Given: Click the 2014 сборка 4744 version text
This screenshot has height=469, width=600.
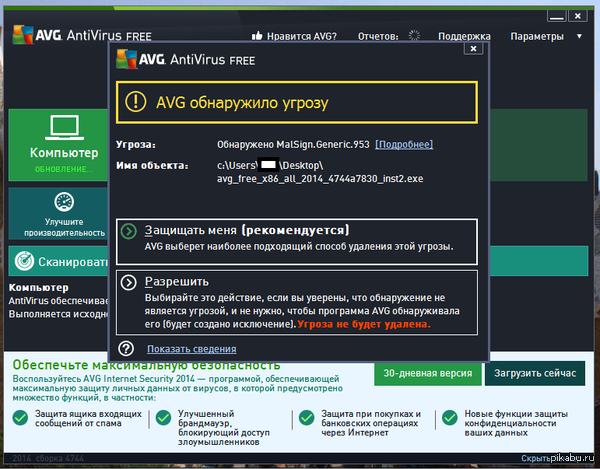Looking at the screenshot, I should [x=48, y=458].
